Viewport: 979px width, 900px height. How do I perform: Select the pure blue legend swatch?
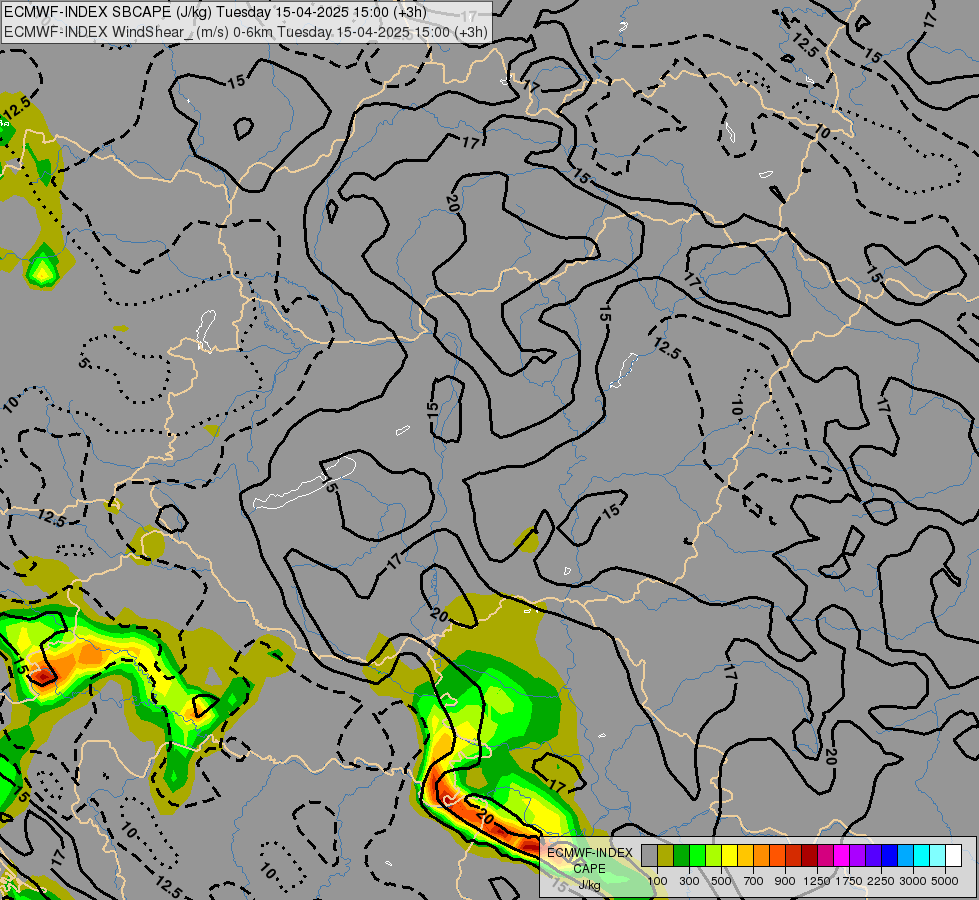(x=890, y=855)
